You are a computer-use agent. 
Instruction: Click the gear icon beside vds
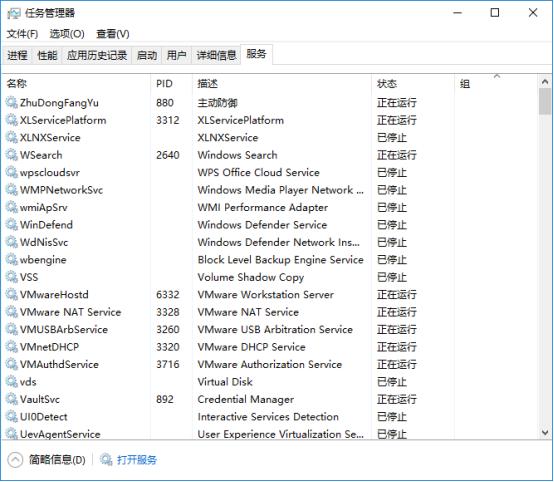coord(11,382)
